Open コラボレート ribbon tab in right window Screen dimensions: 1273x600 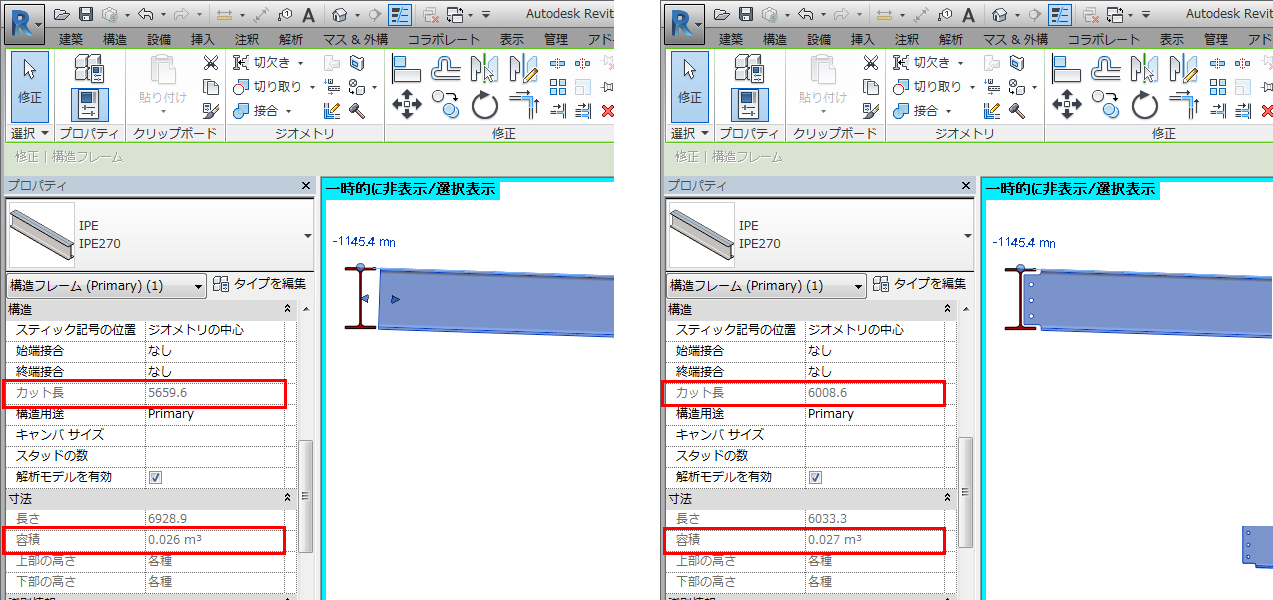pos(1104,39)
